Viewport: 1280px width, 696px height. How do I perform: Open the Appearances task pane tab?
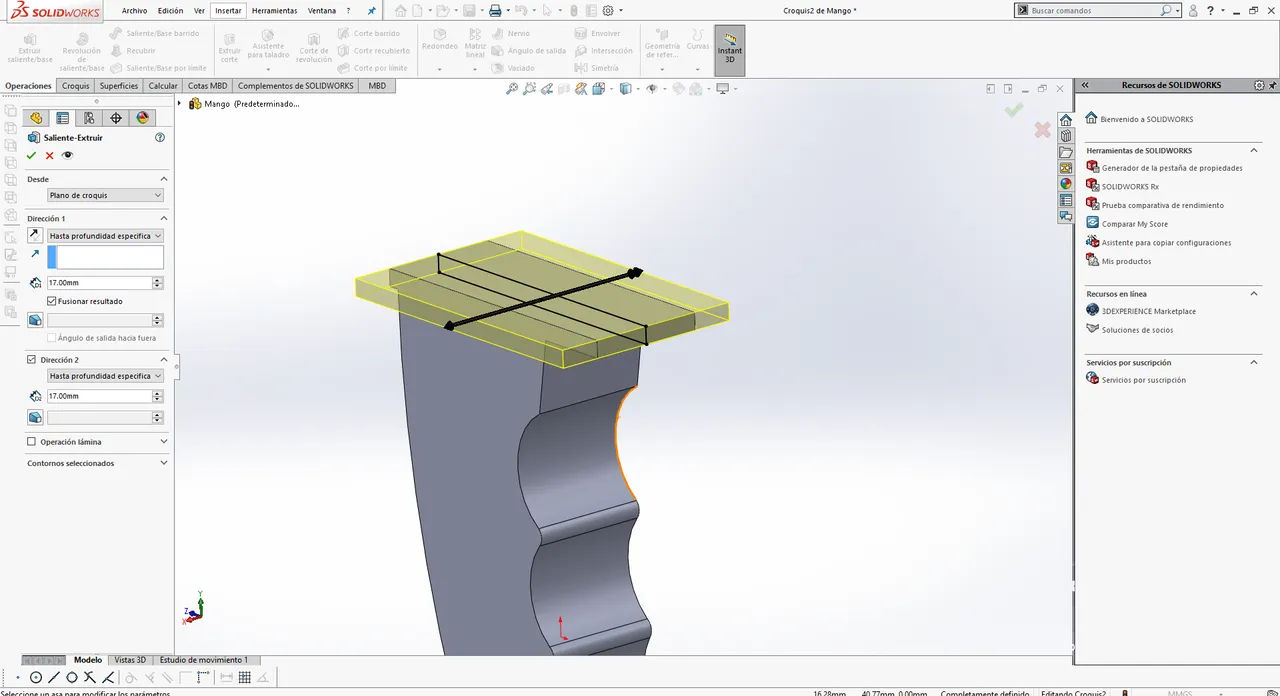coord(1066,184)
